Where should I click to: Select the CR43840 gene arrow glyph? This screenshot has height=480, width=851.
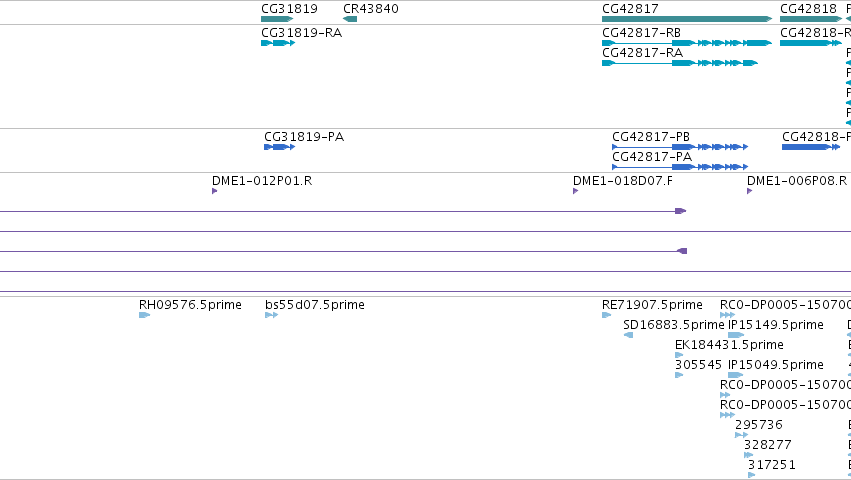[x=350, y=19]
